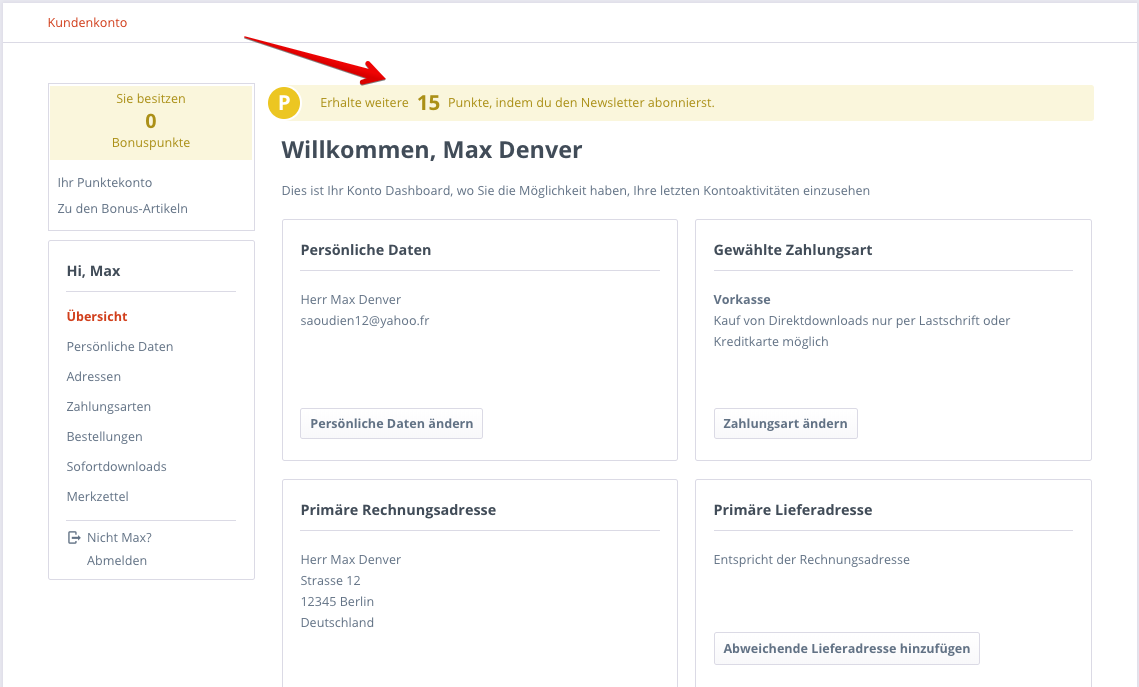Select Übersicht in the account menu

97,316
